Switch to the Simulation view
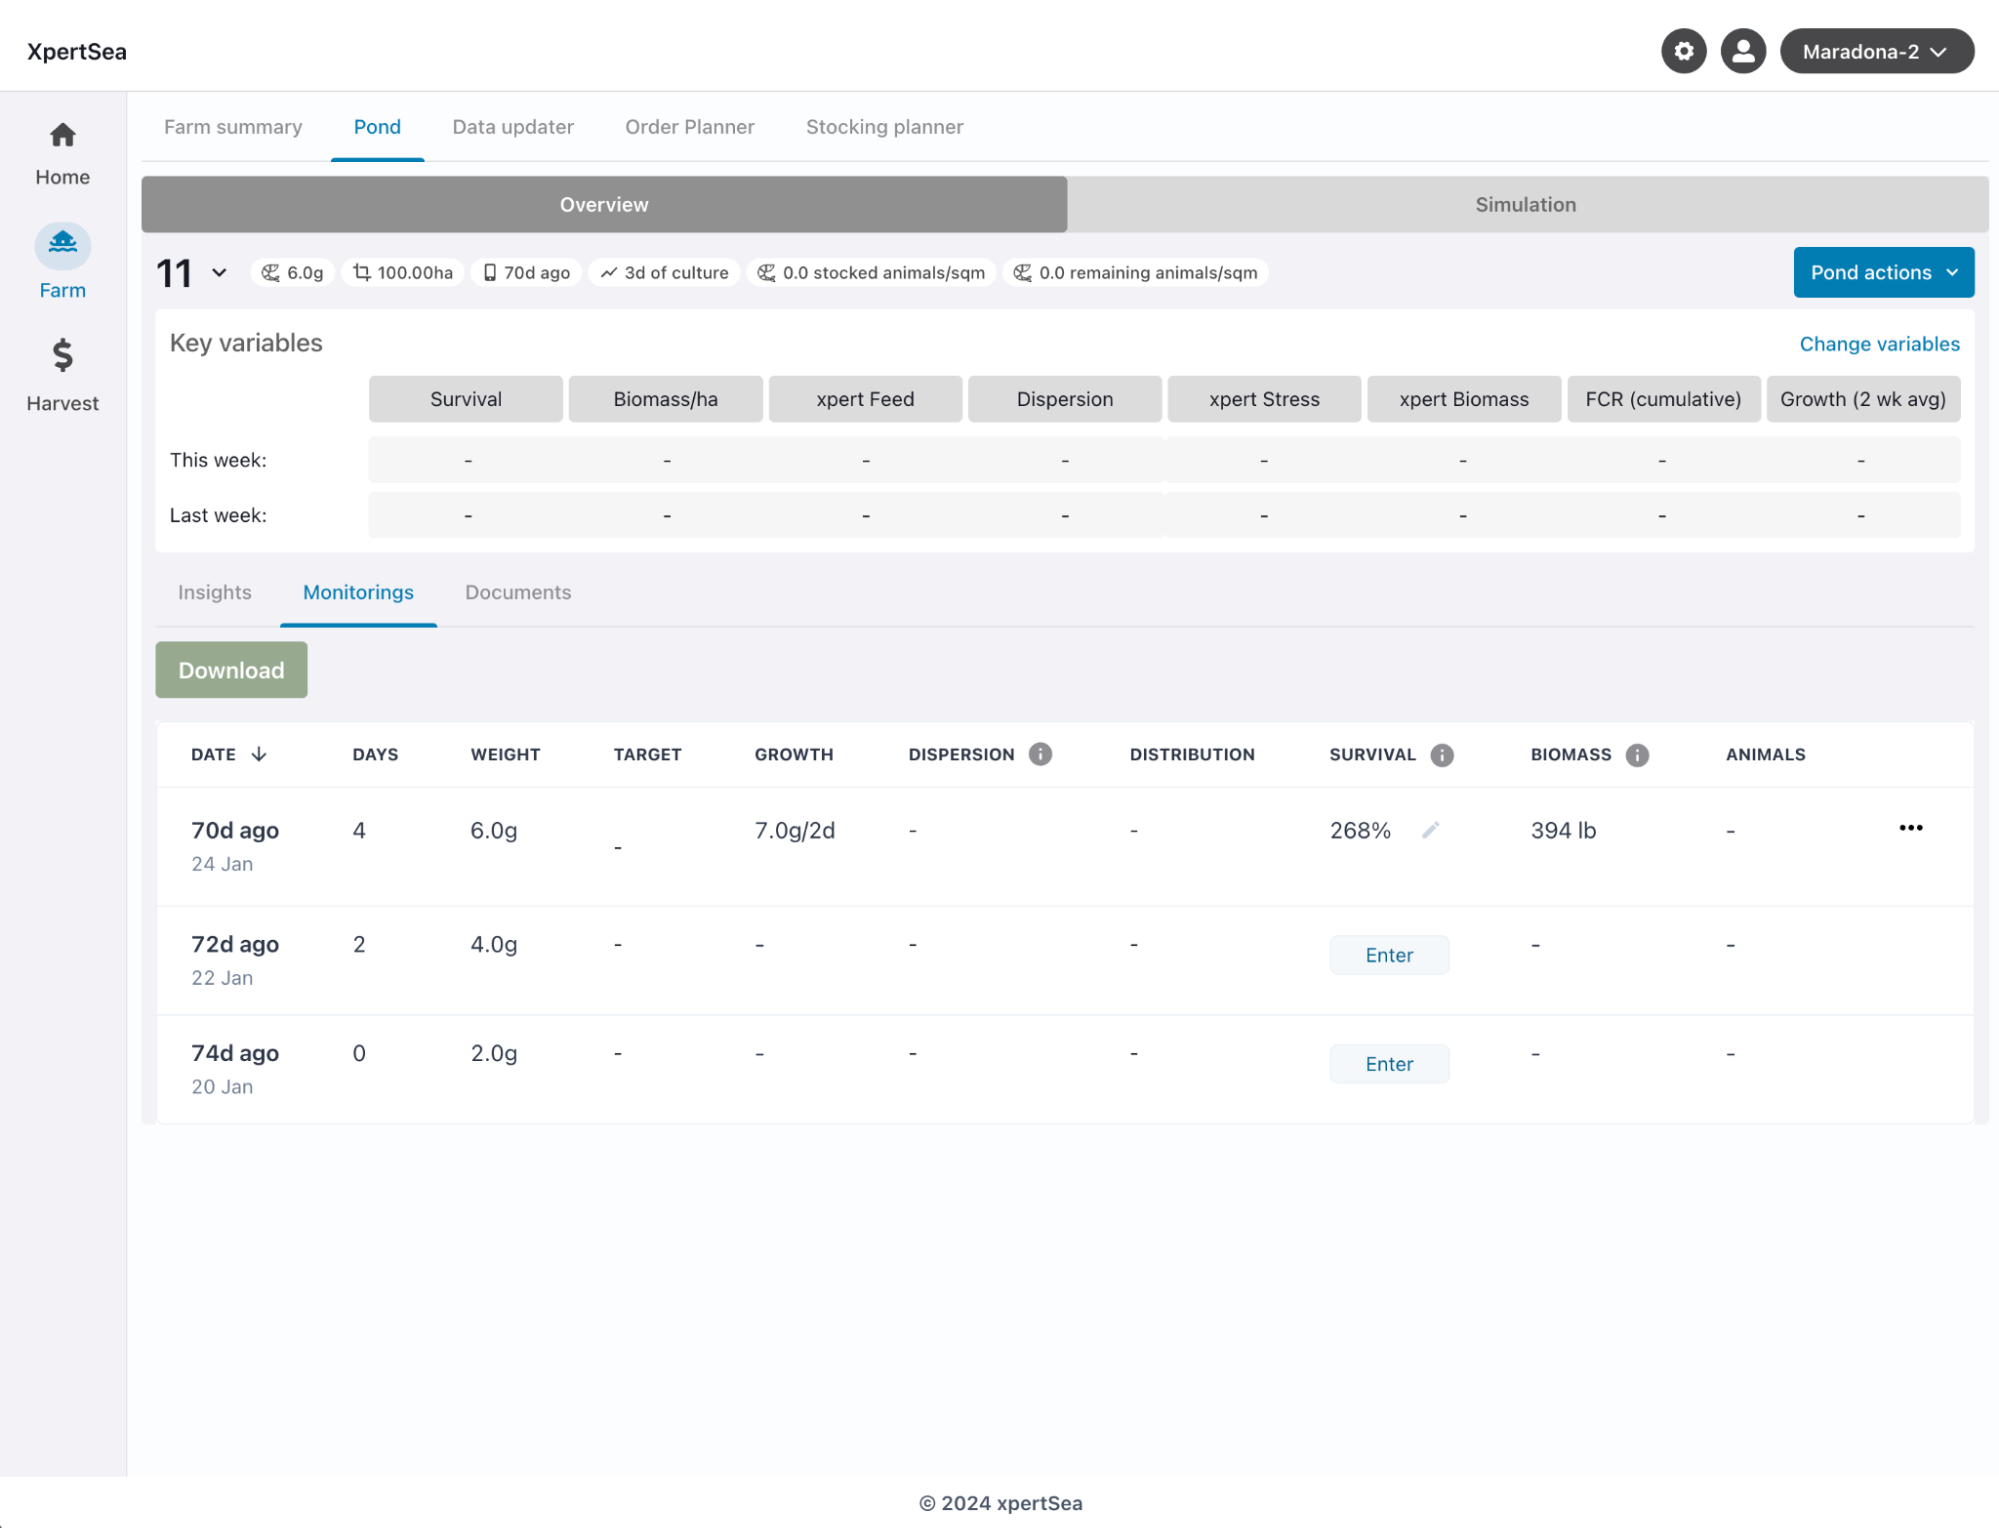Image resolution: width=1999 pixels, height=1528 pixels. (x=1525, y=204)
